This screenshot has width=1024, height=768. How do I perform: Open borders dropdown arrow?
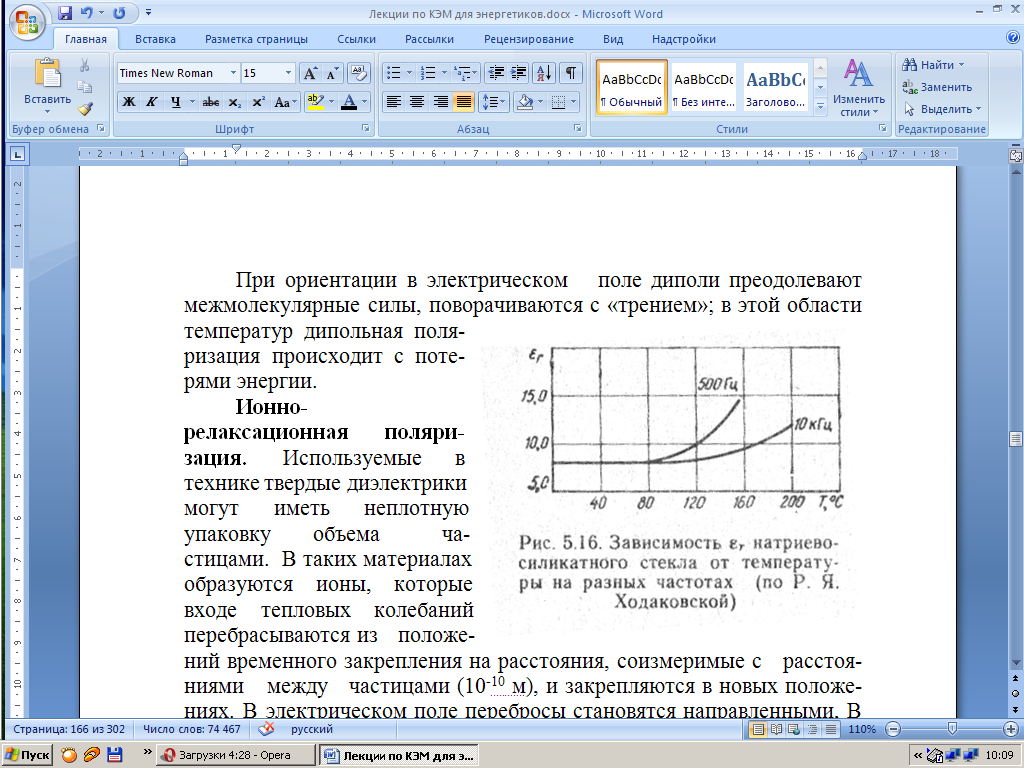pos(573,102)
